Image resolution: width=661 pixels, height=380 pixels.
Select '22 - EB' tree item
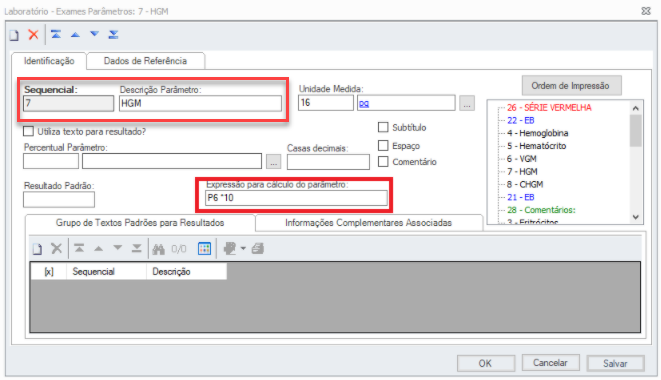pos(521,120)
